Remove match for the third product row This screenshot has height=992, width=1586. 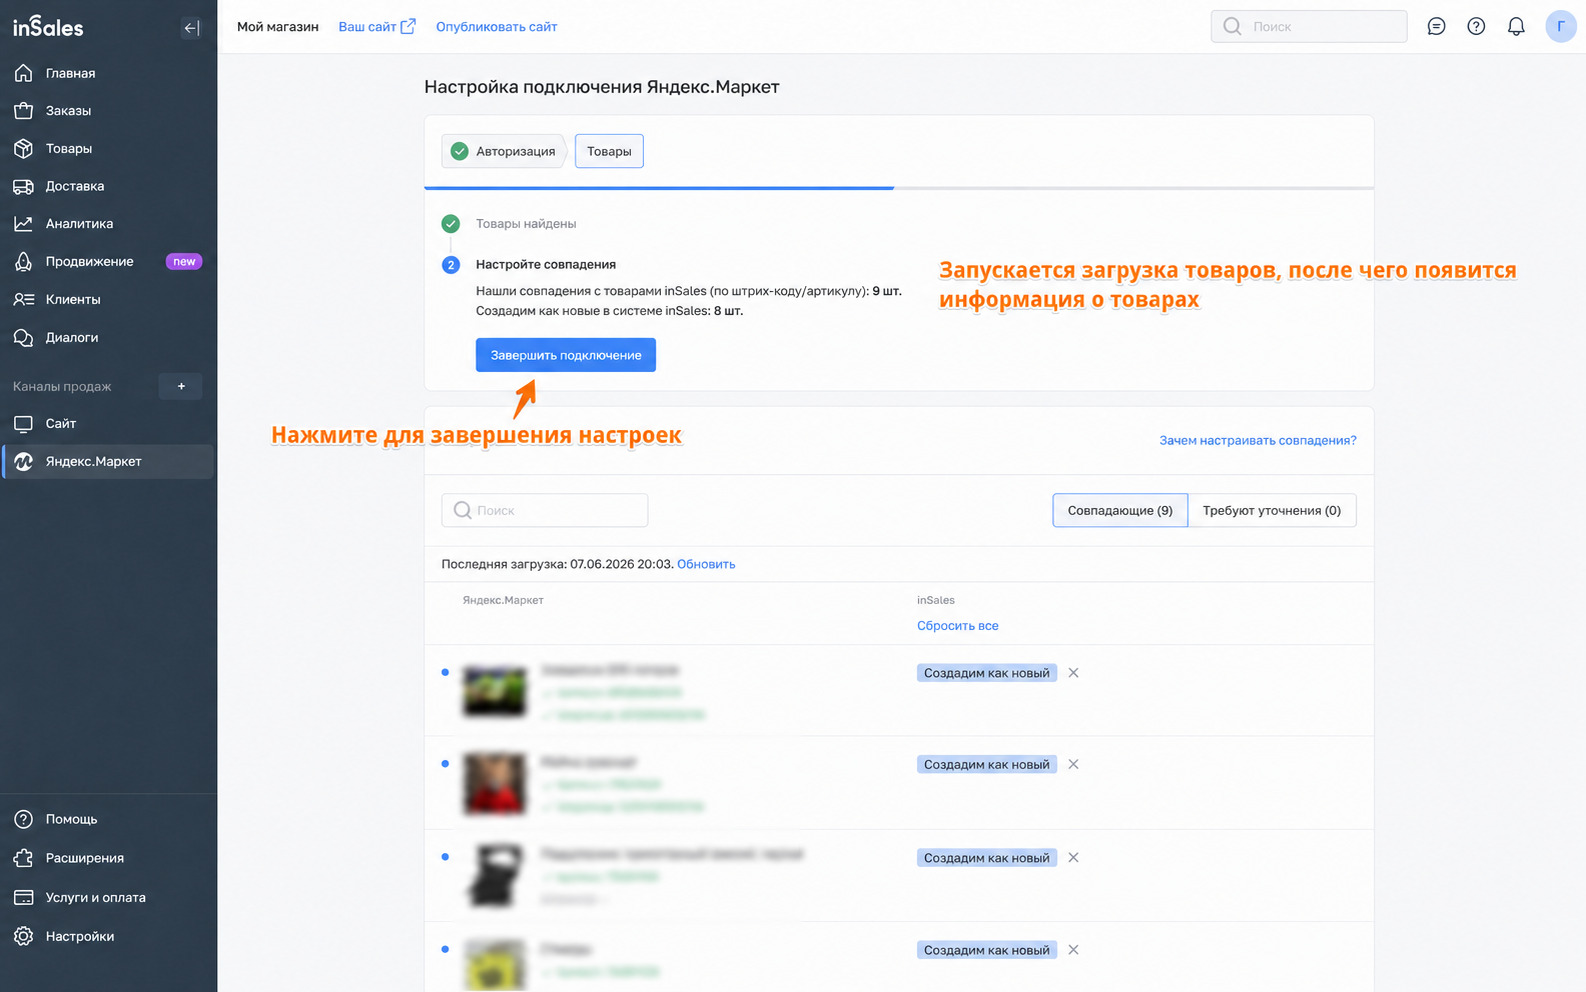pyautogui.click(x=1073, y=858)
